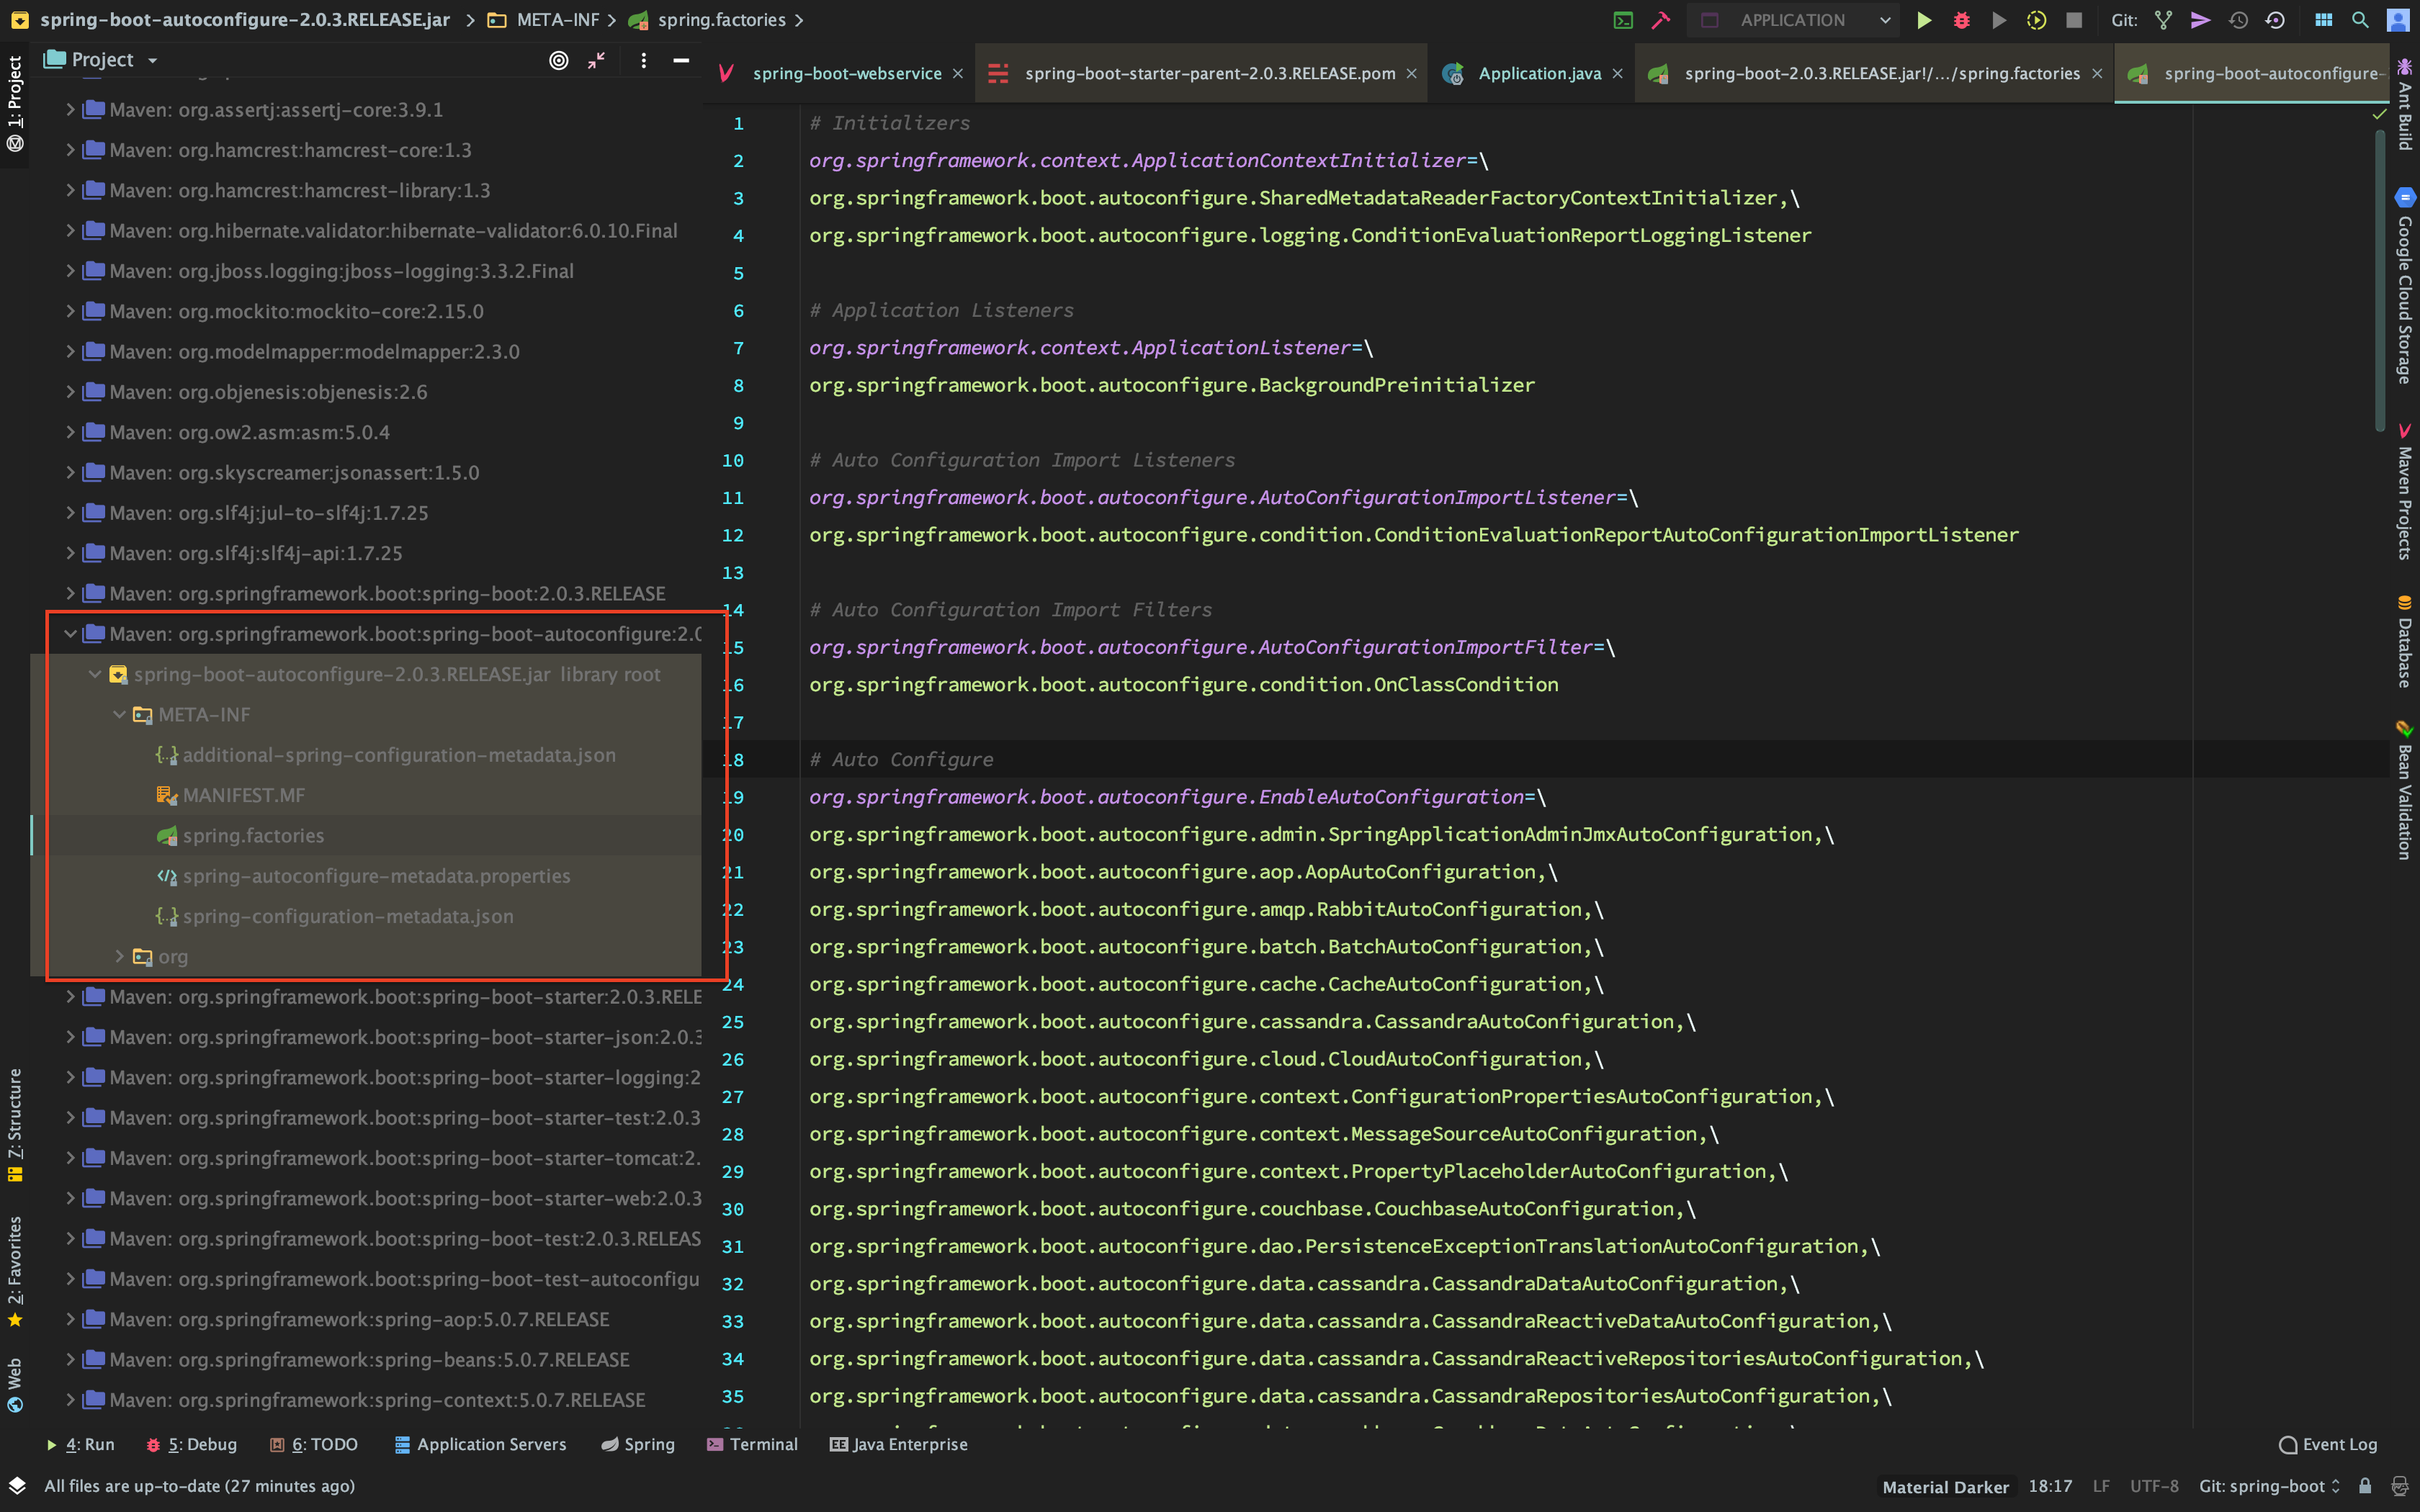Viewport: 2420px width, 1512px height.
Task: Click the Build project hammer icon
Action: coord(1661,20)
